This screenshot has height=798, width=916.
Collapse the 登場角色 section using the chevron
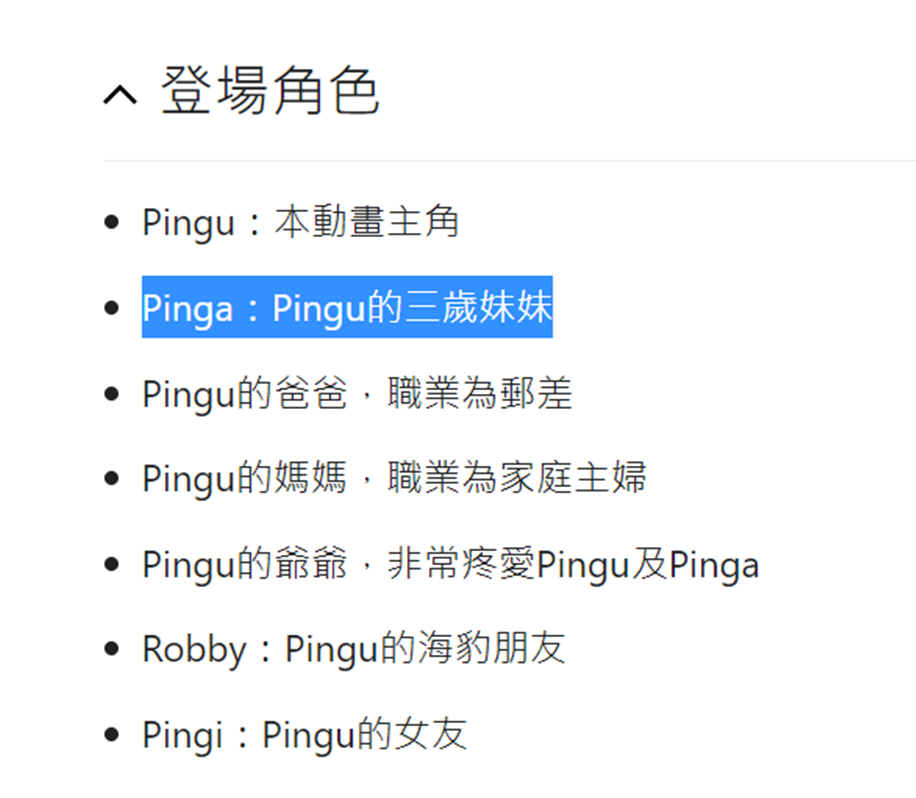(x=120, y=94)
